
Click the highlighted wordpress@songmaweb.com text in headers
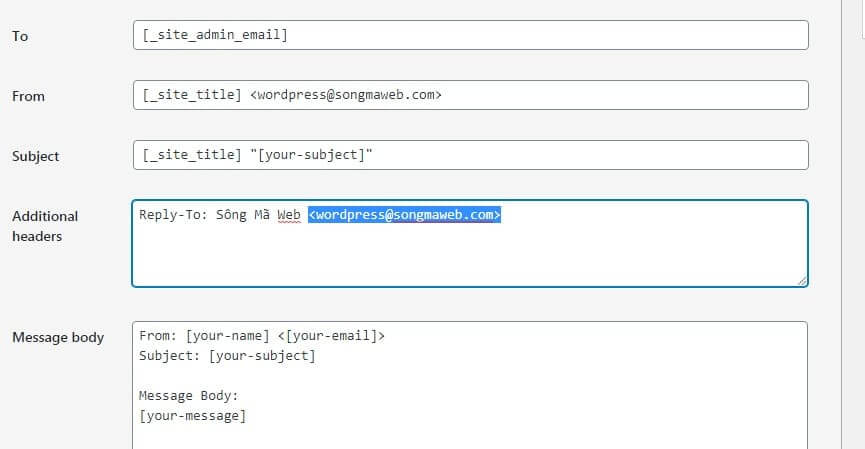(x=404, y=215)
